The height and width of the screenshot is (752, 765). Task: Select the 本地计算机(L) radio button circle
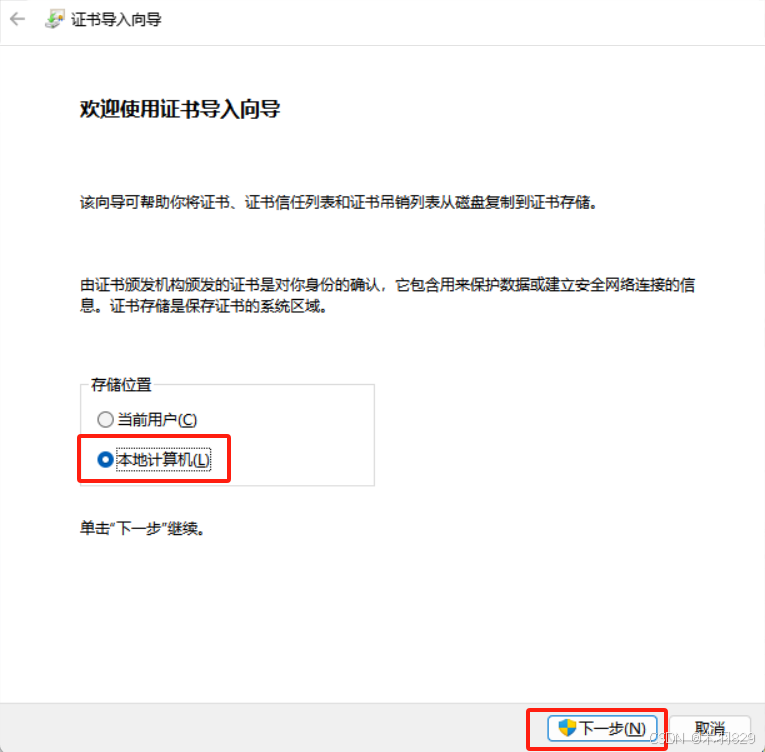pyautogui.click(x=105, y=460)
